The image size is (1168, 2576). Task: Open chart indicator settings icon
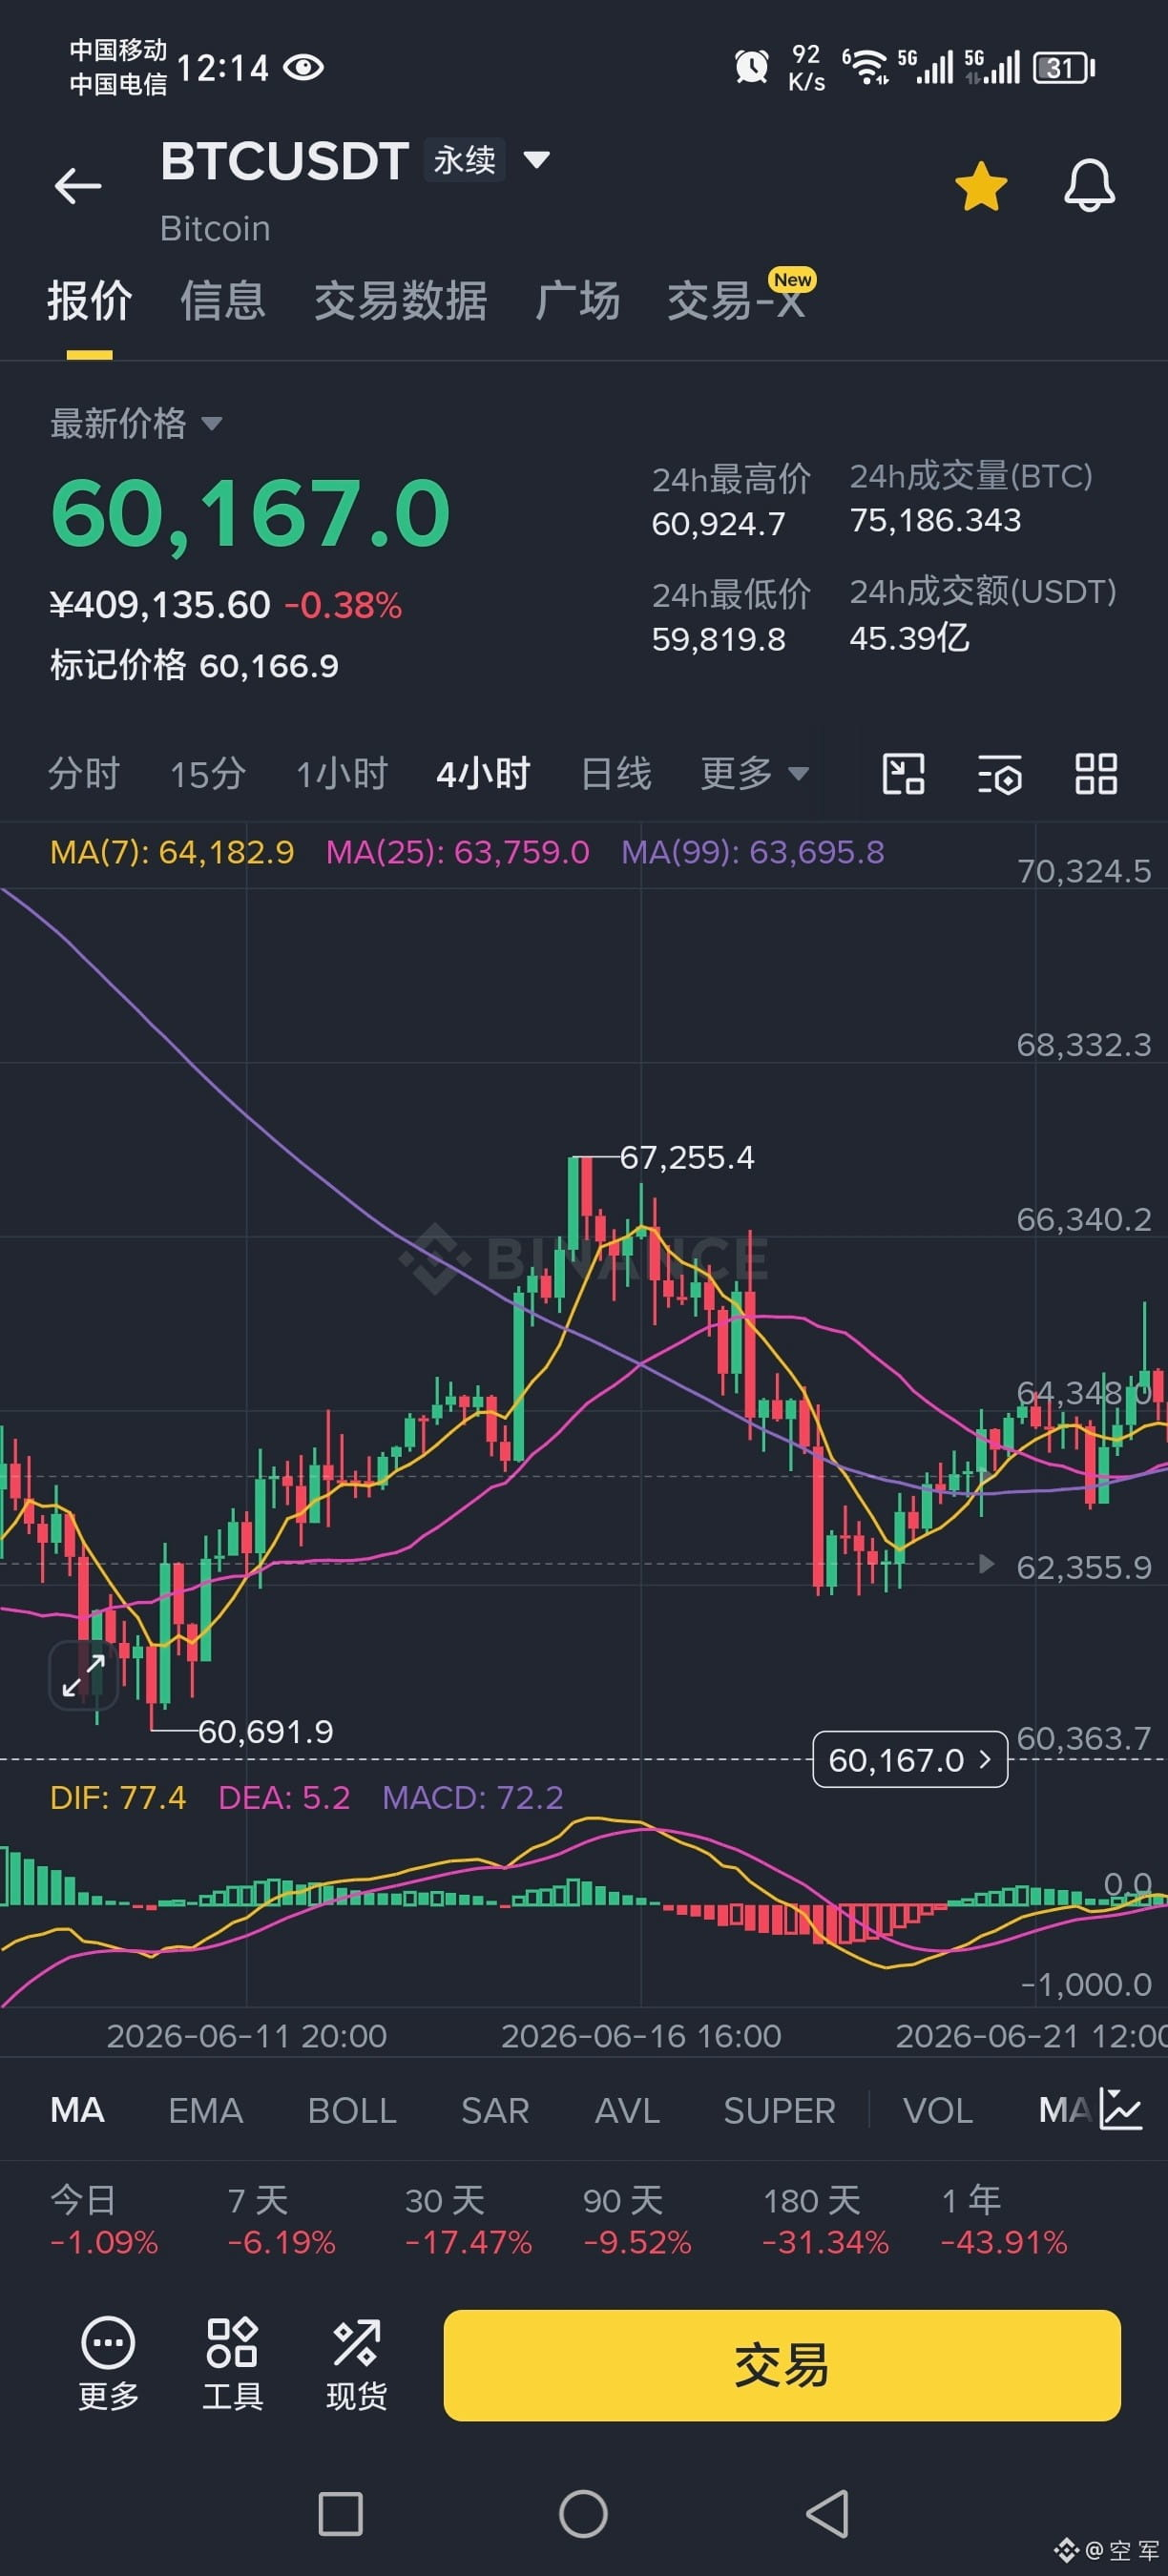point(999,774)
